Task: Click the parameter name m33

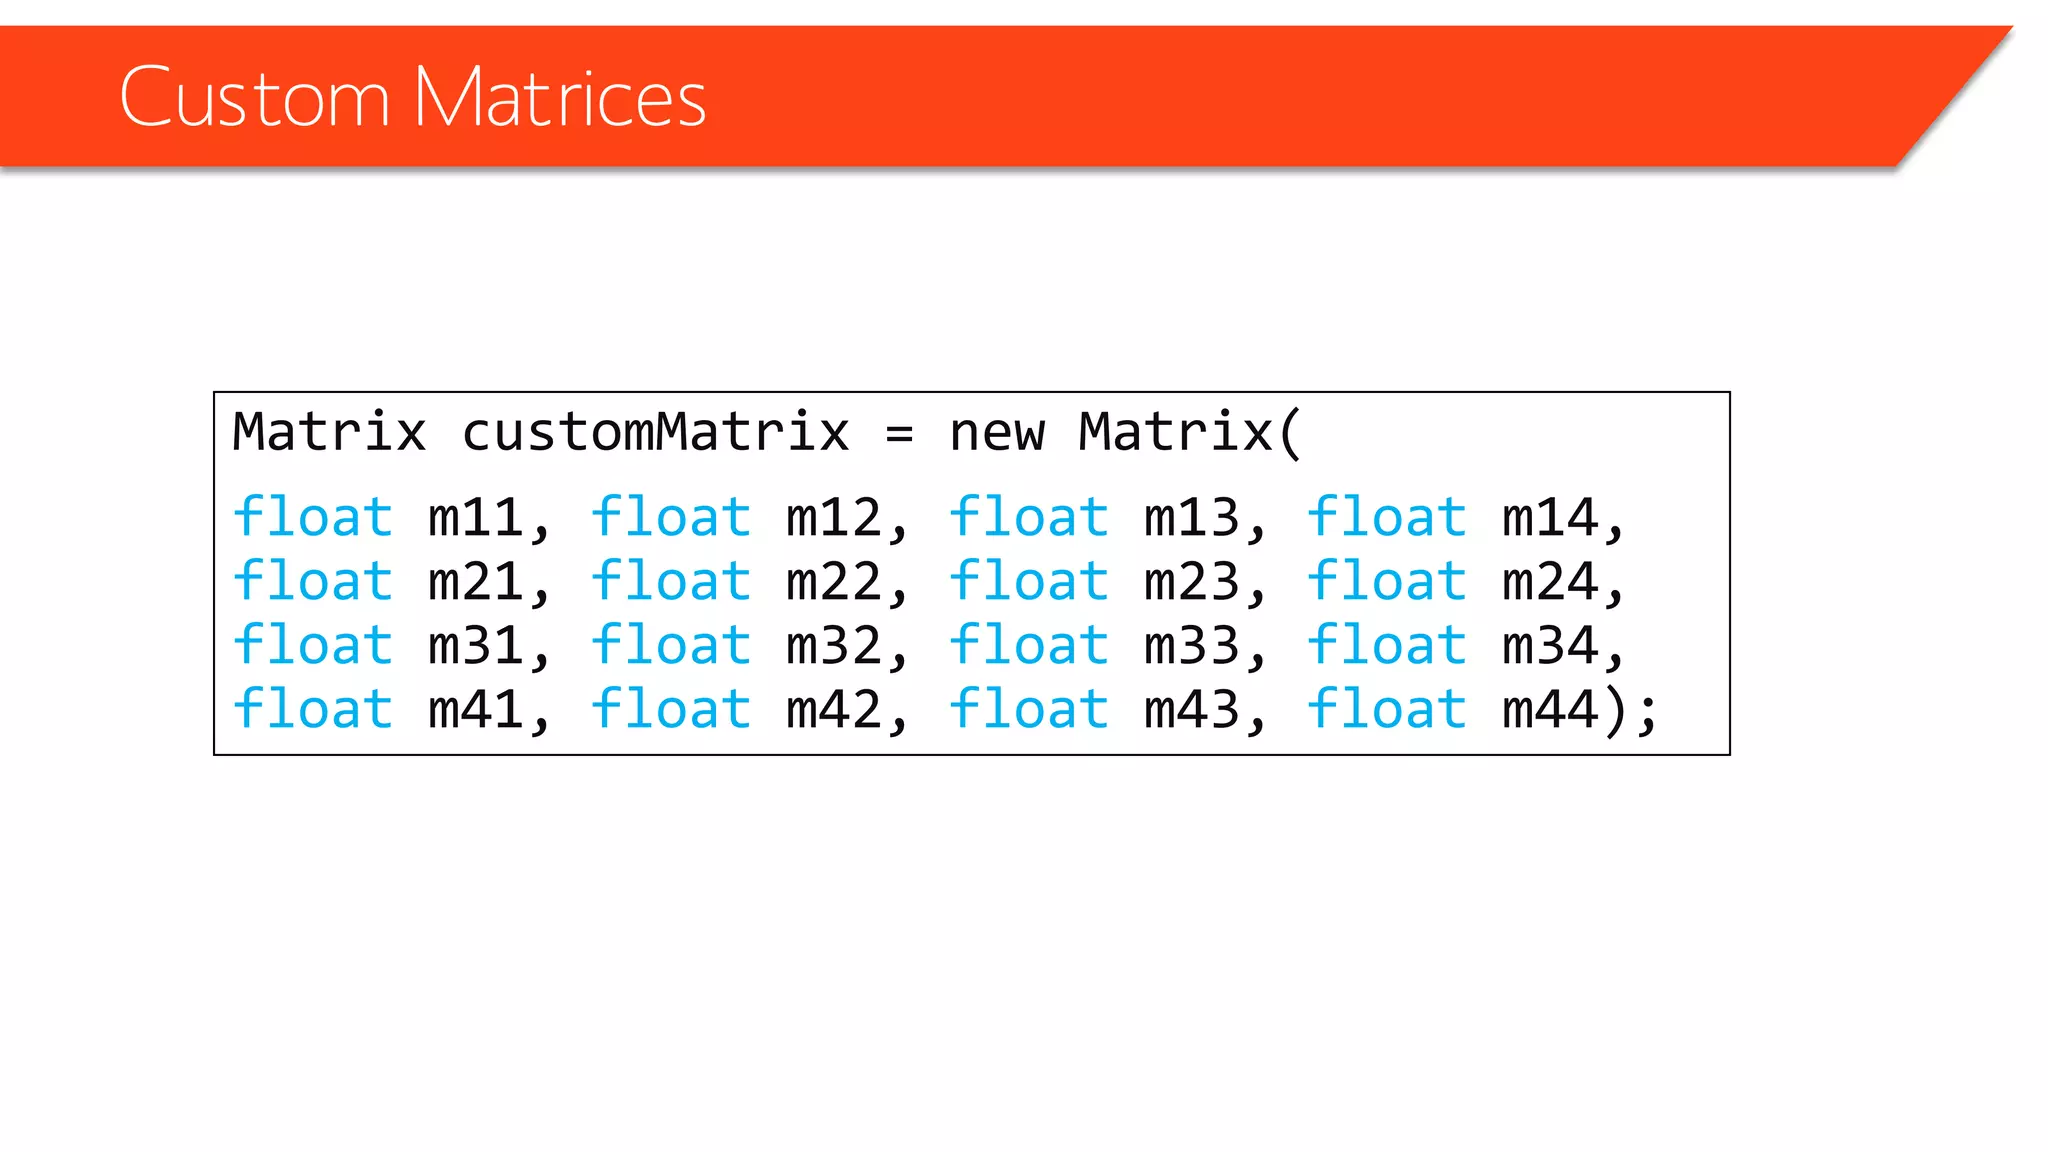Action: point(1192,646)
